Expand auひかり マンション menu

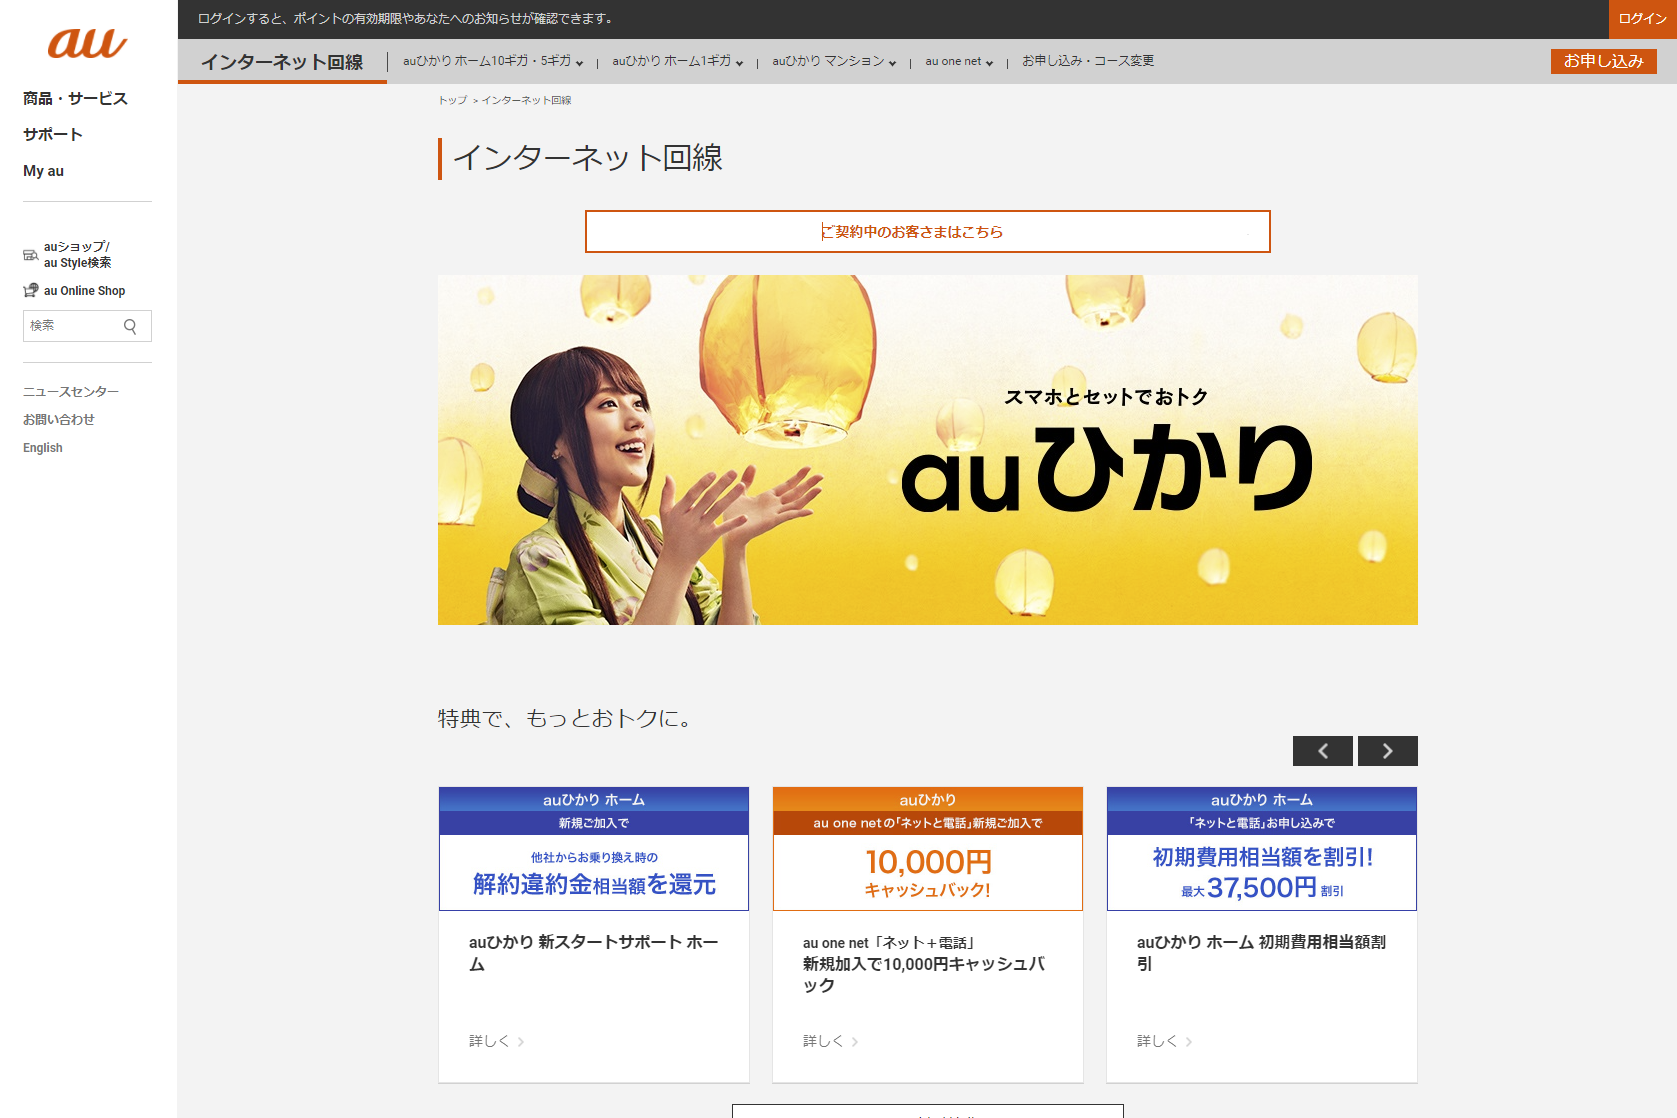[x=834, y=61]
